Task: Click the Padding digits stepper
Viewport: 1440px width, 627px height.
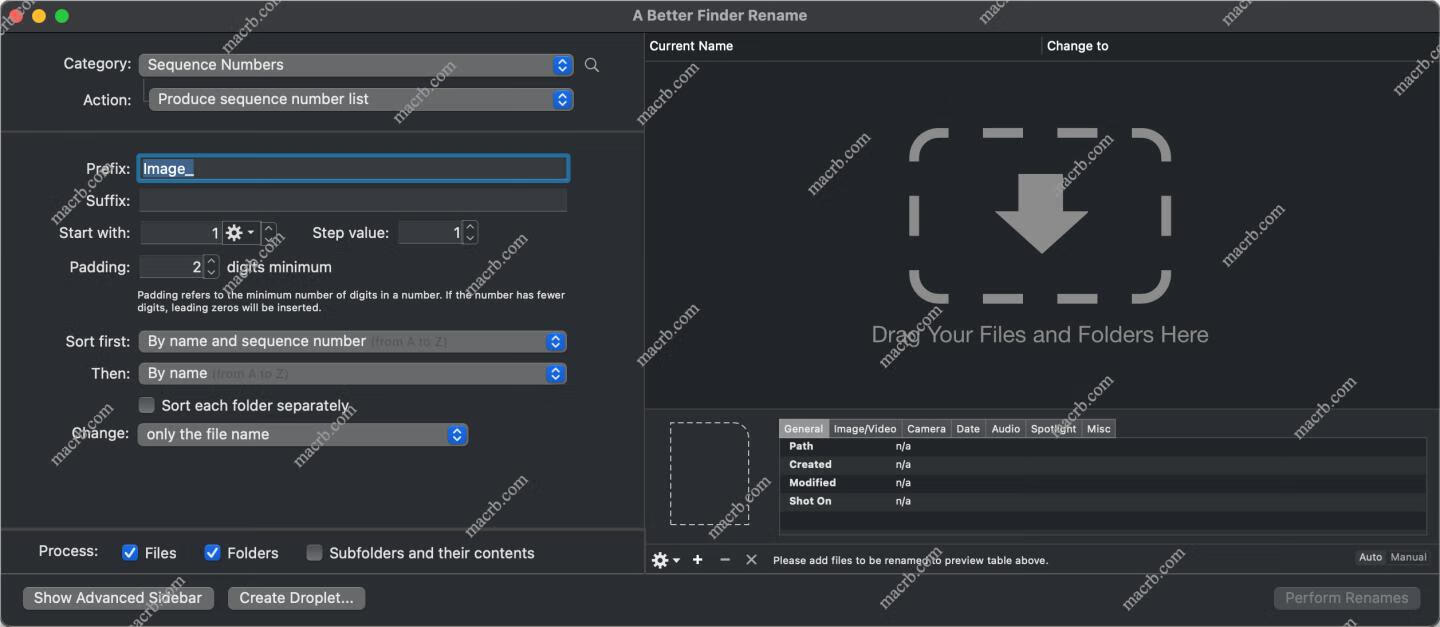Action: (211, 267)
